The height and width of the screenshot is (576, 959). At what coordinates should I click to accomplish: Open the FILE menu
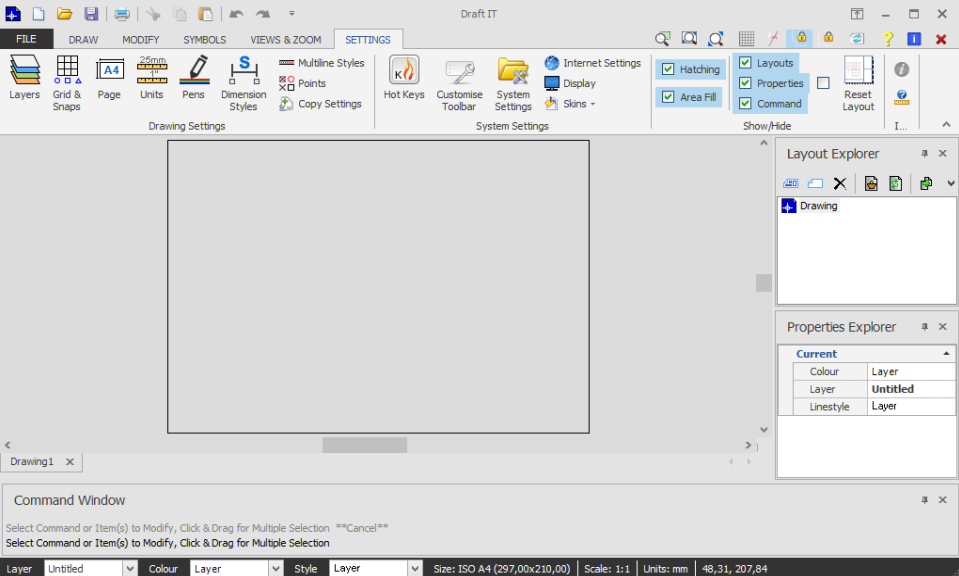click(x=26, y=39)
